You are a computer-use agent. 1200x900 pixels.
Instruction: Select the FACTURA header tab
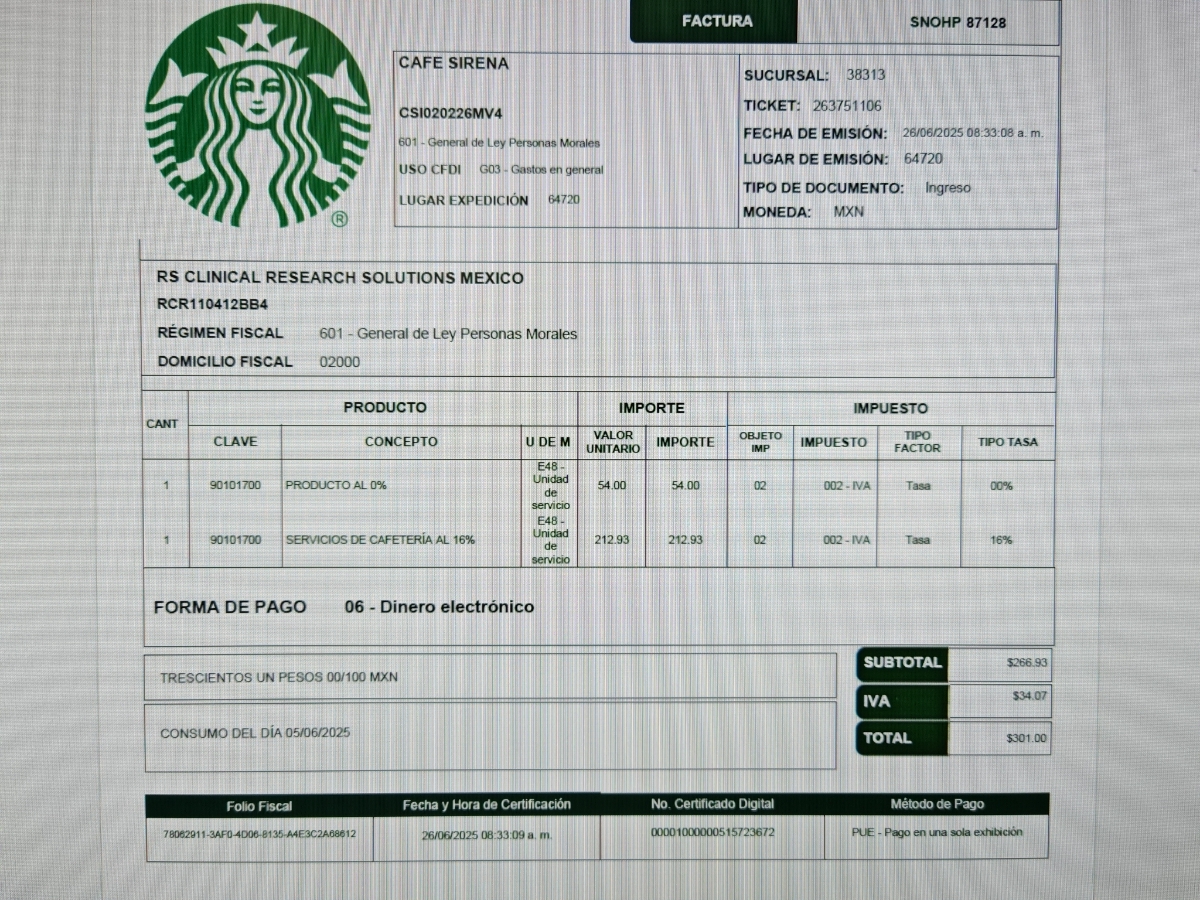click(x=717, y=21)
